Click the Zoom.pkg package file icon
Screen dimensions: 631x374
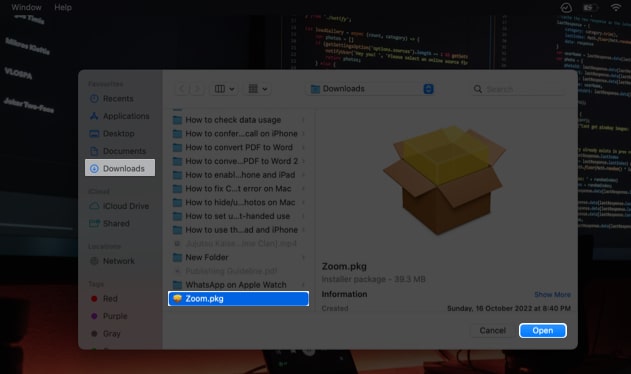click(177, 298)
